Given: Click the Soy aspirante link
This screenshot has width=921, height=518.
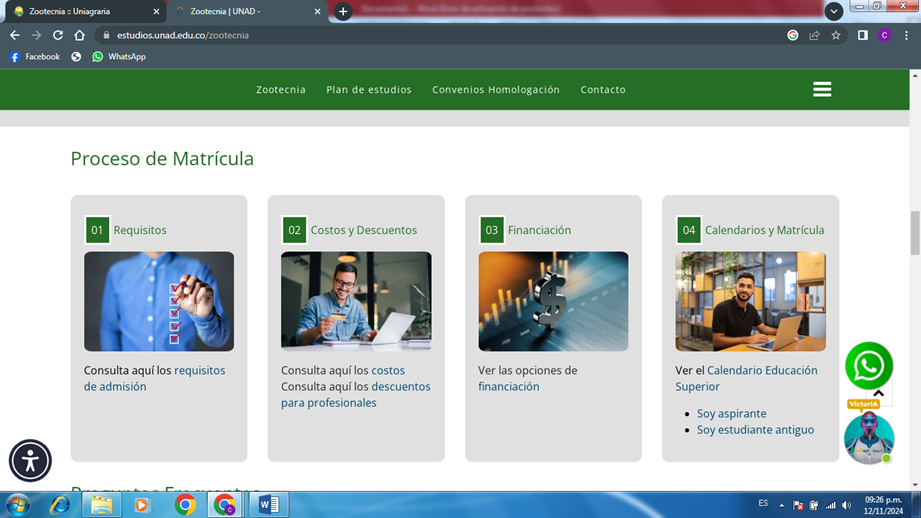Looking at the screenshot, I should coord(731,414).
